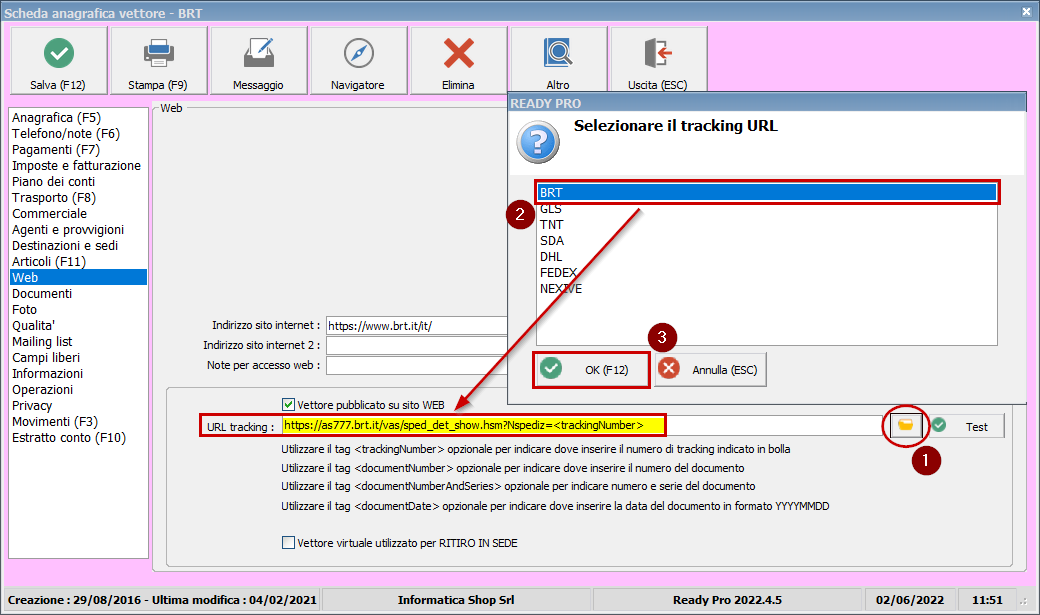Click the 'Ready Pro 2022.4.5' status bar entry

[728, 600]
